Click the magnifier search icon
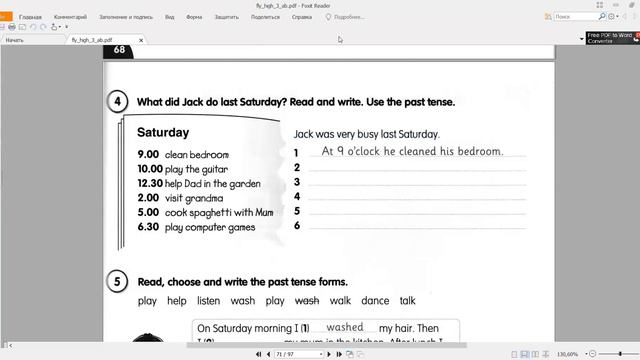640x360 pixels. pos(602,17)
